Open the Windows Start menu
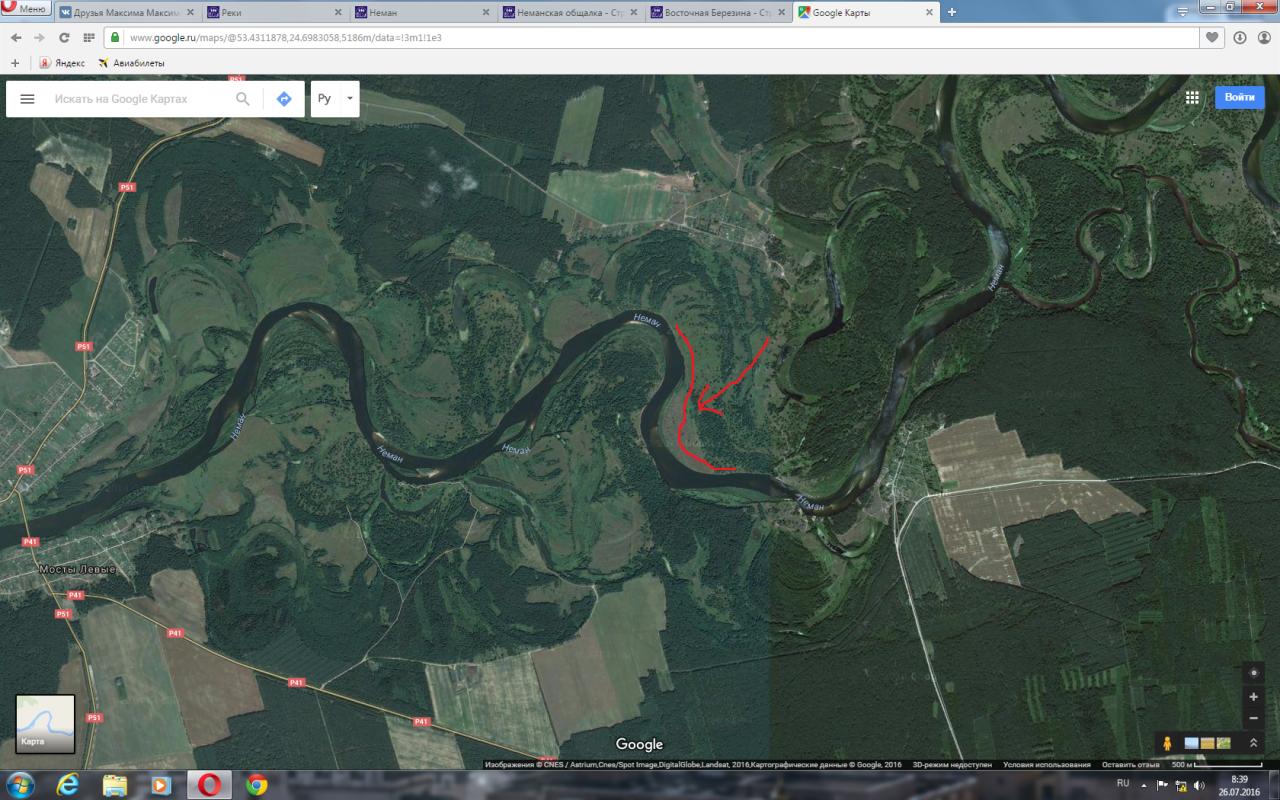The width and height of the screenshot is (1280, 800). [20, 784]
